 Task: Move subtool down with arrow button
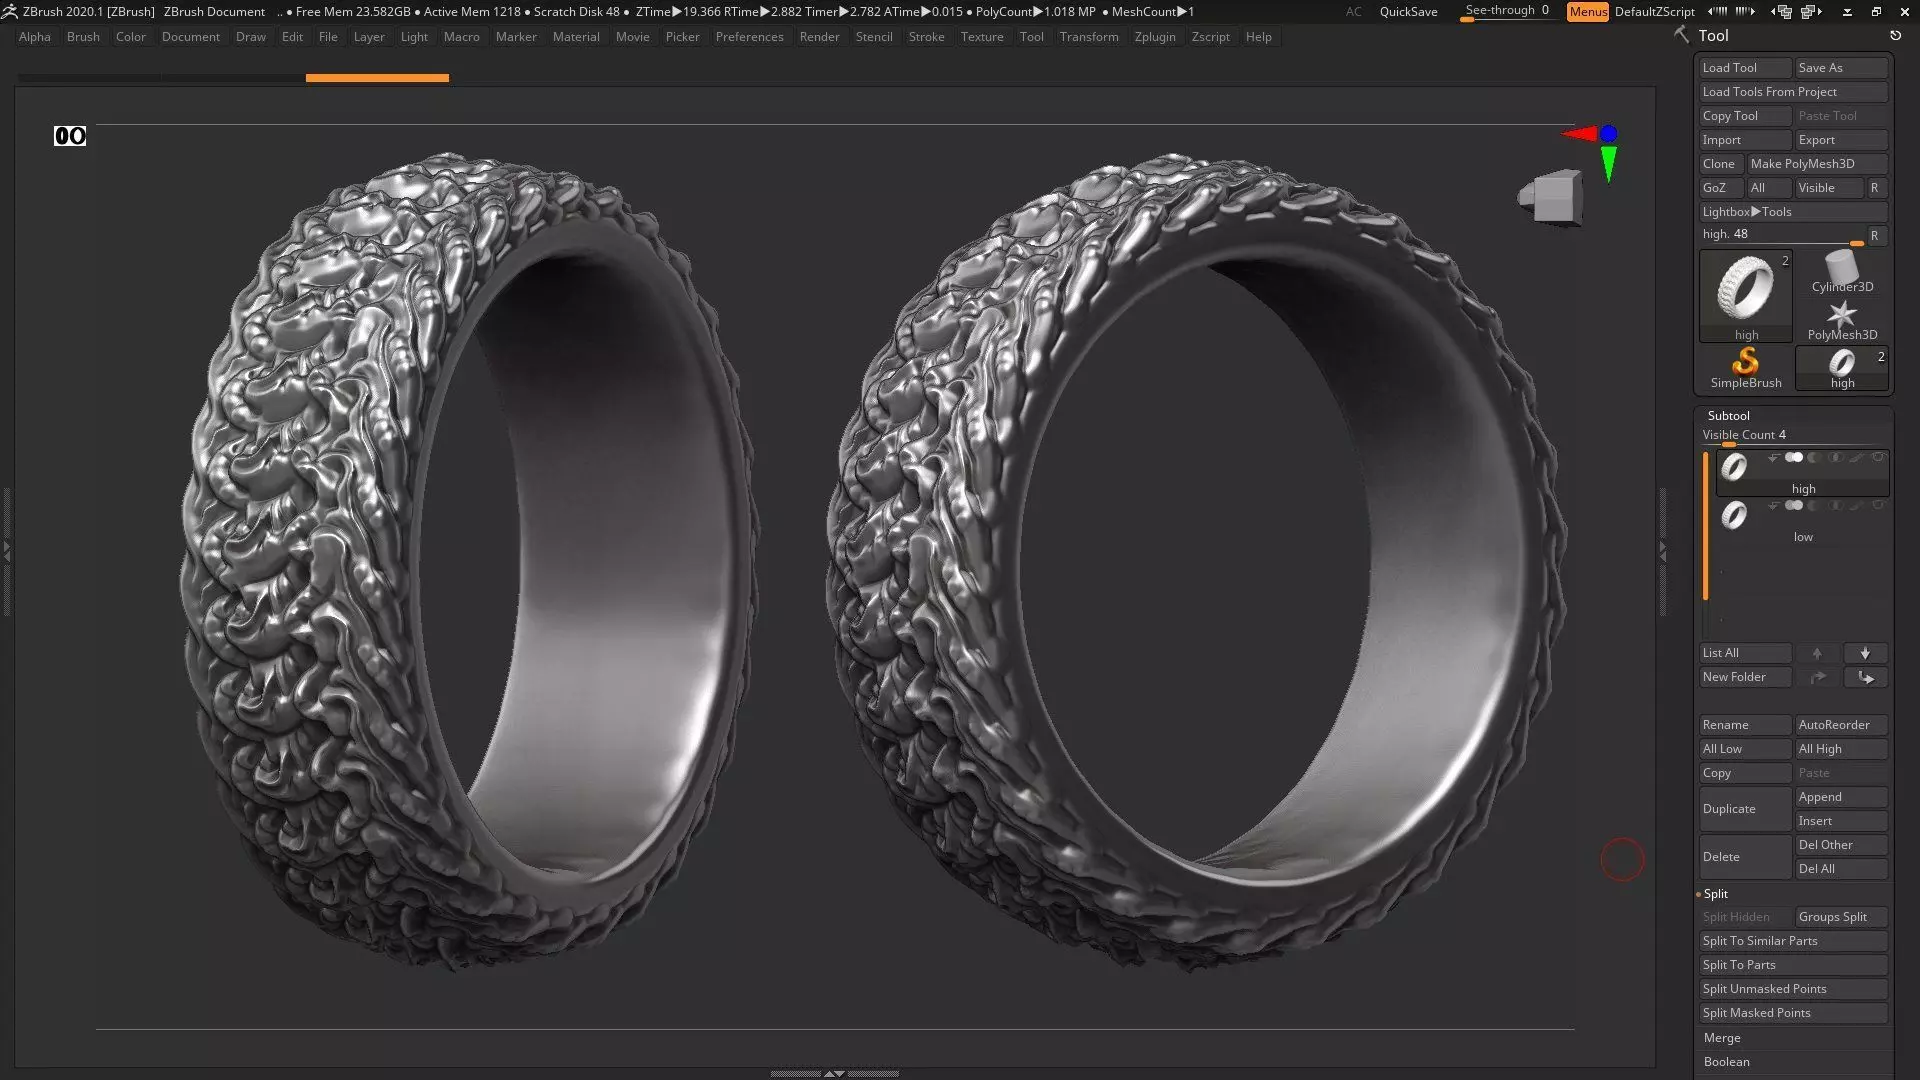(1865, 653)
